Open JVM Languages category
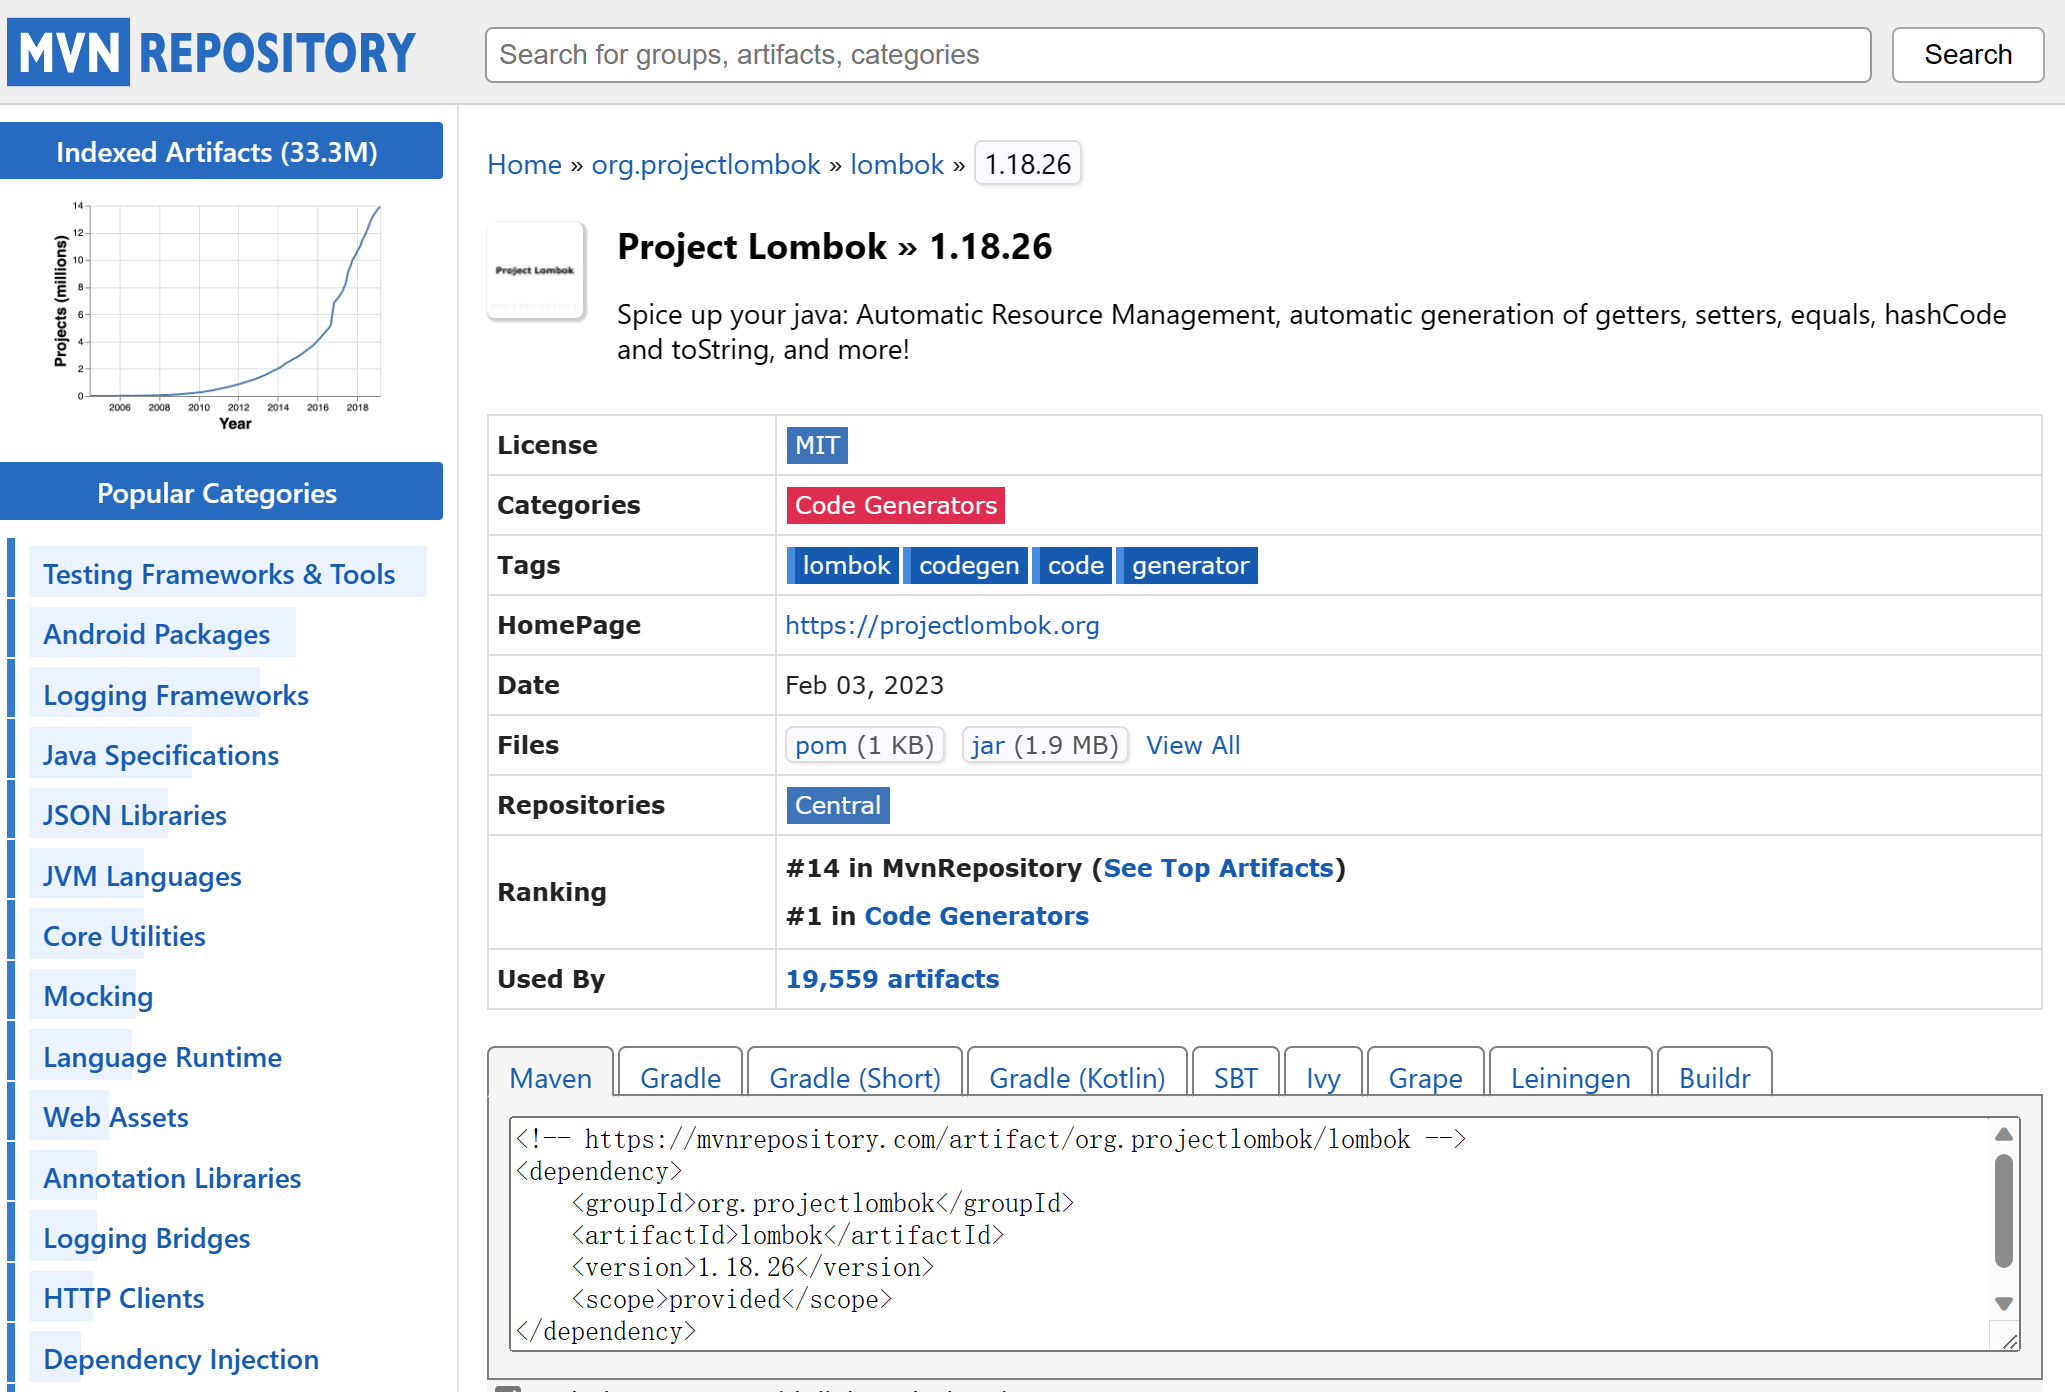Image resolution: width=2065 pixels, height=1392 pixels. (x=142, y=876)
